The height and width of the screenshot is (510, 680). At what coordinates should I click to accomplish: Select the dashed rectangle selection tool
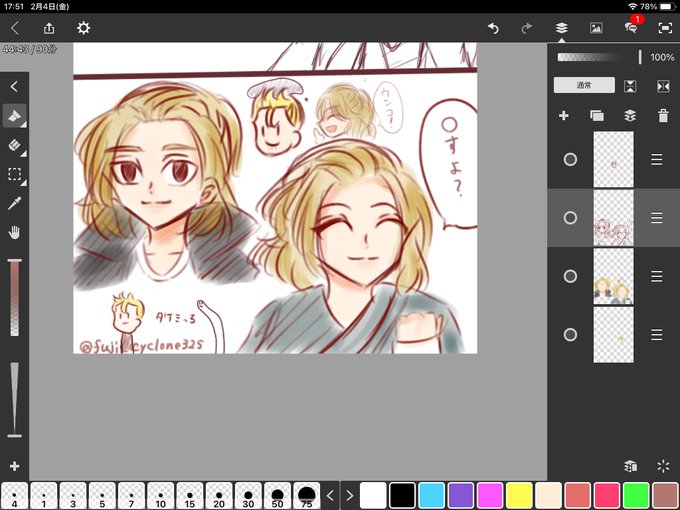point(14,174)
